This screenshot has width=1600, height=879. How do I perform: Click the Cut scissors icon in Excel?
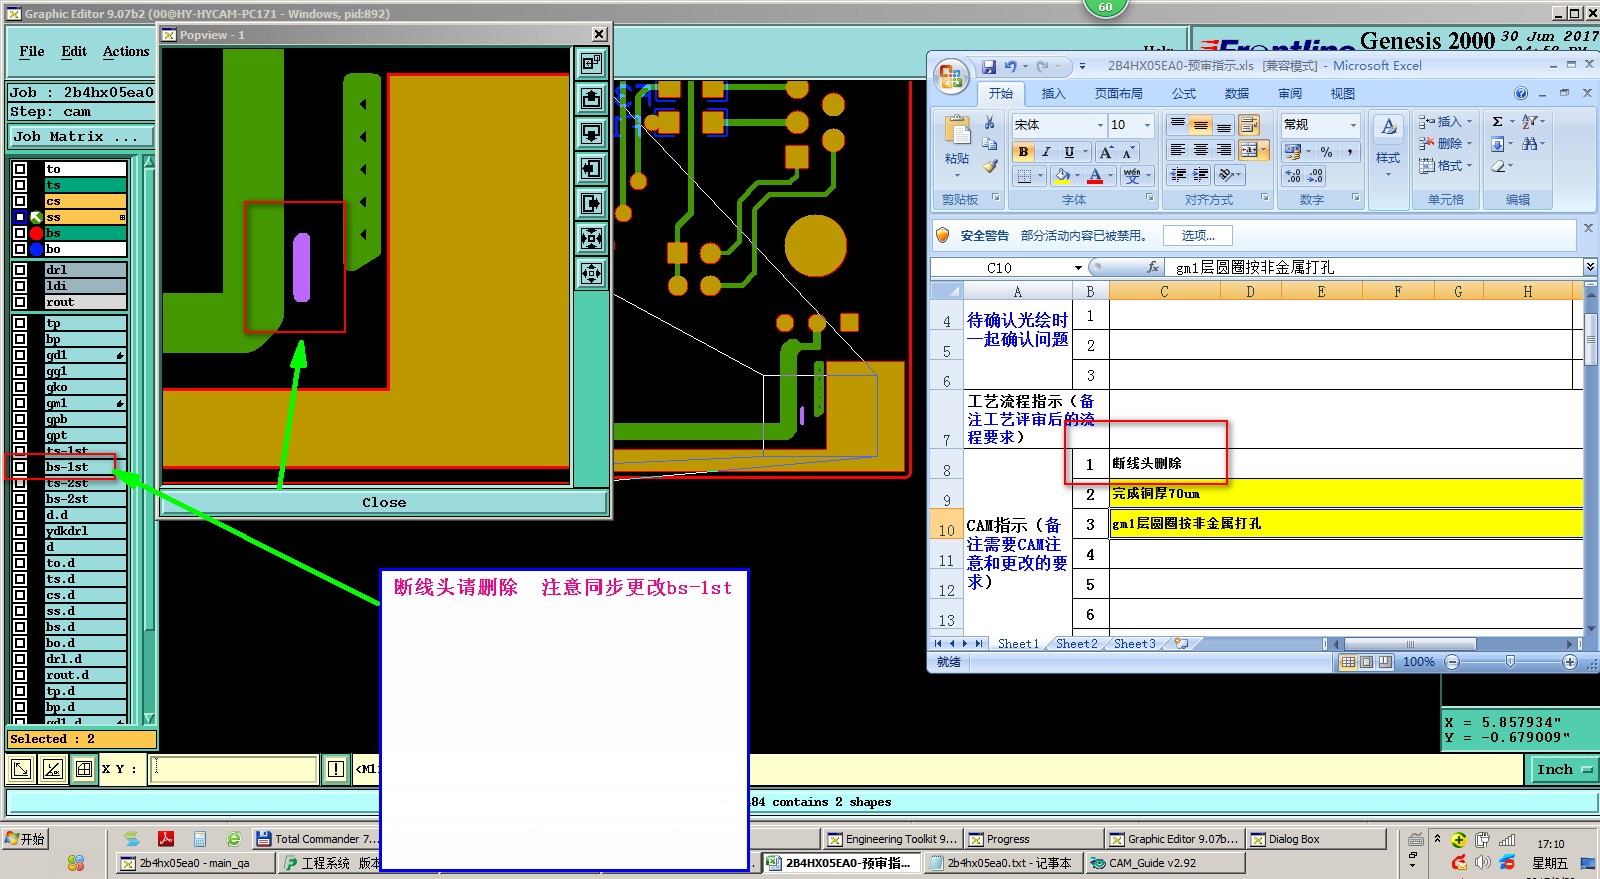(989, 122)
